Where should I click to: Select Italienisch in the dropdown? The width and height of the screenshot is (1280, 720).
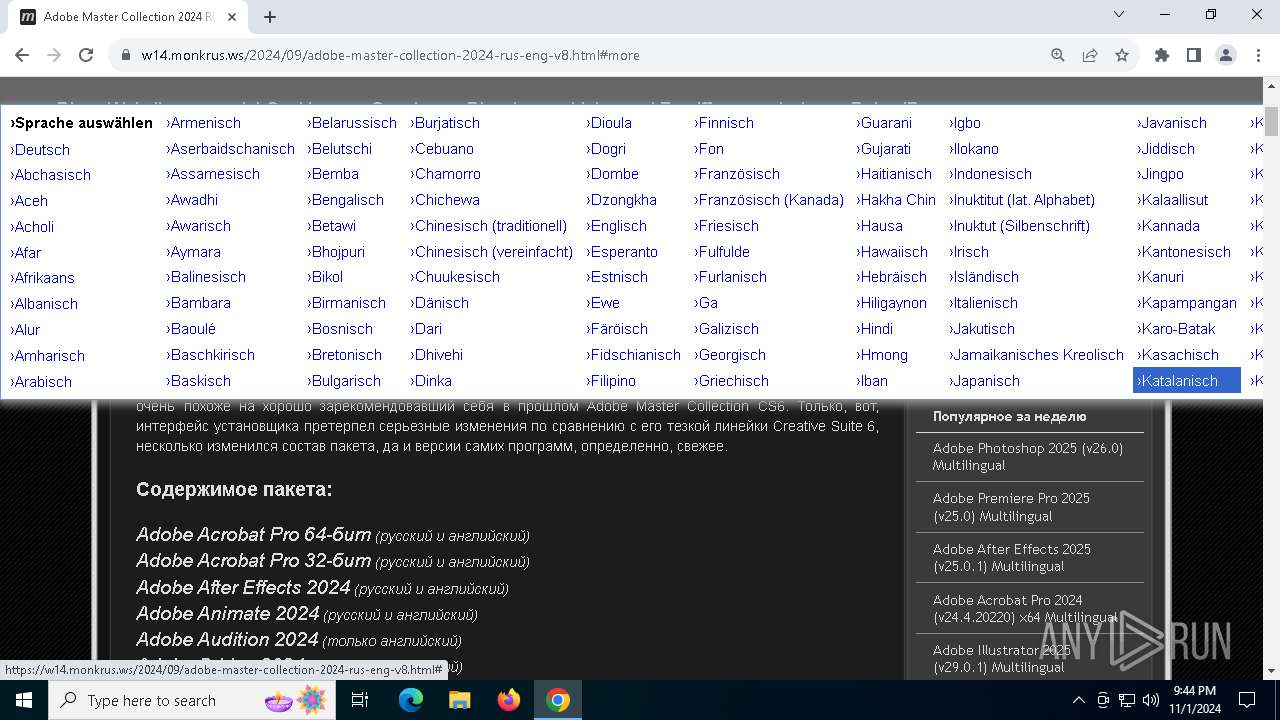(983, 303)
